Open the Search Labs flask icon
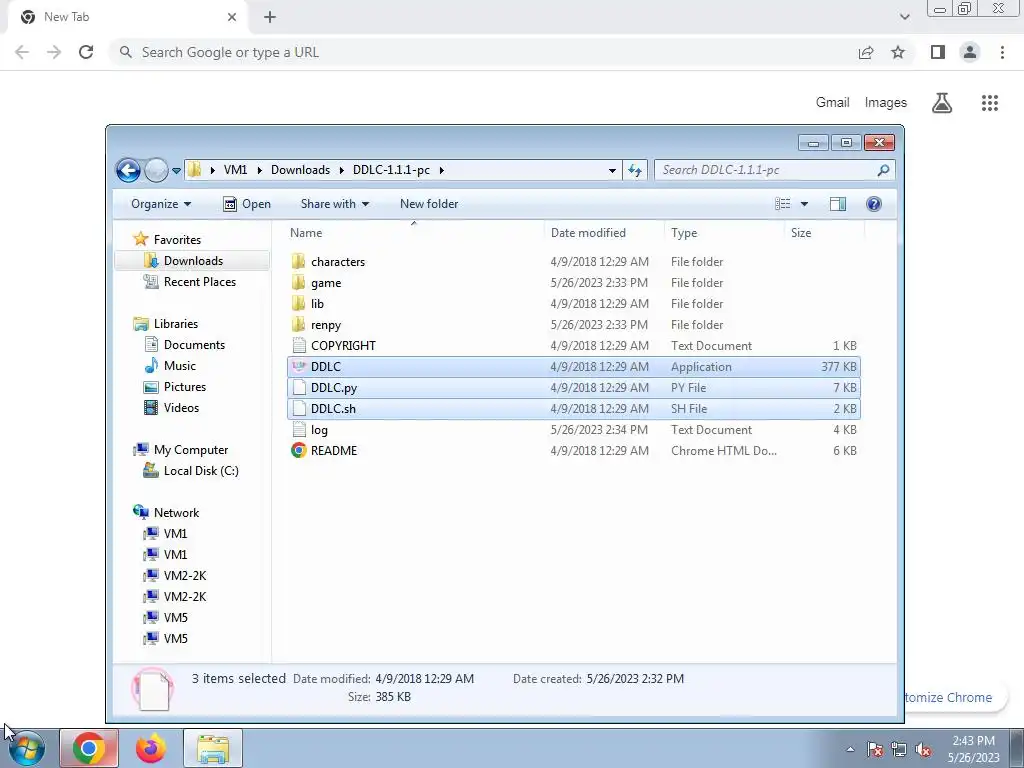 click(942, 103)
